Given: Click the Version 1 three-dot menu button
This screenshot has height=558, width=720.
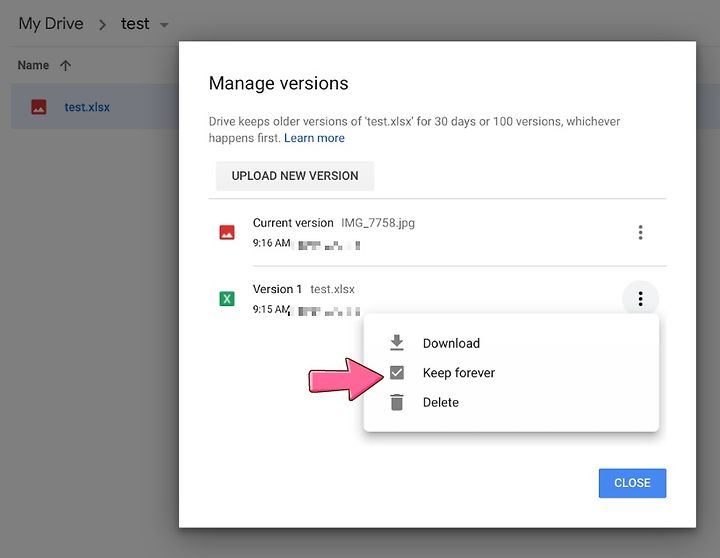Looking at the screenshot, I should (x=640, y=299).
